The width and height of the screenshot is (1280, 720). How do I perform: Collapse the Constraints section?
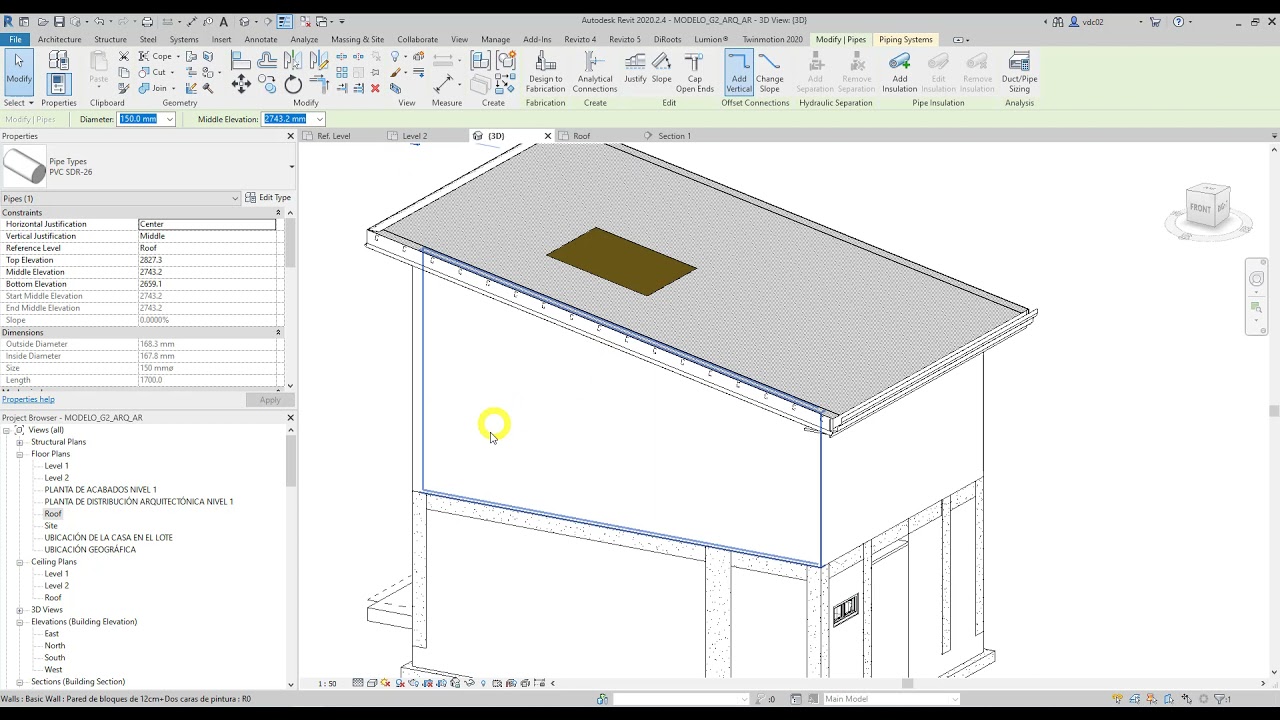pos(278,212)
